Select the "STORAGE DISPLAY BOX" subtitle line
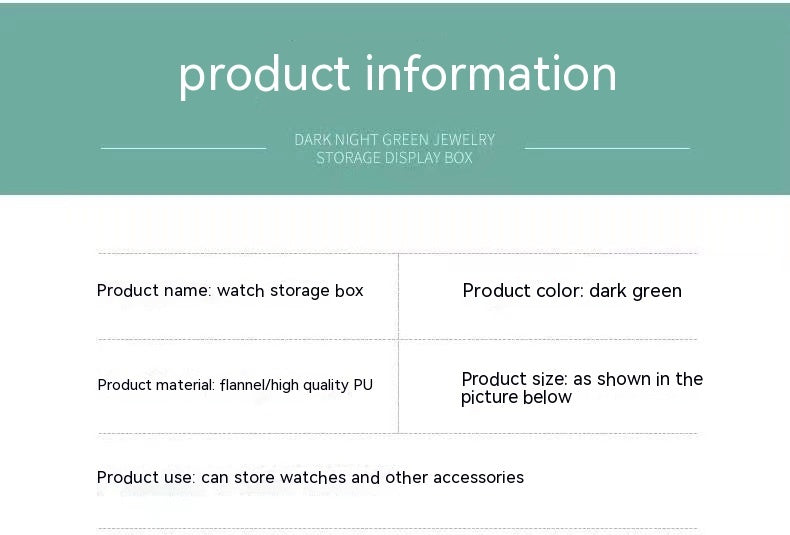Image resolution: width=790 pixels, height=535 pixels. (x=394, y=158)
